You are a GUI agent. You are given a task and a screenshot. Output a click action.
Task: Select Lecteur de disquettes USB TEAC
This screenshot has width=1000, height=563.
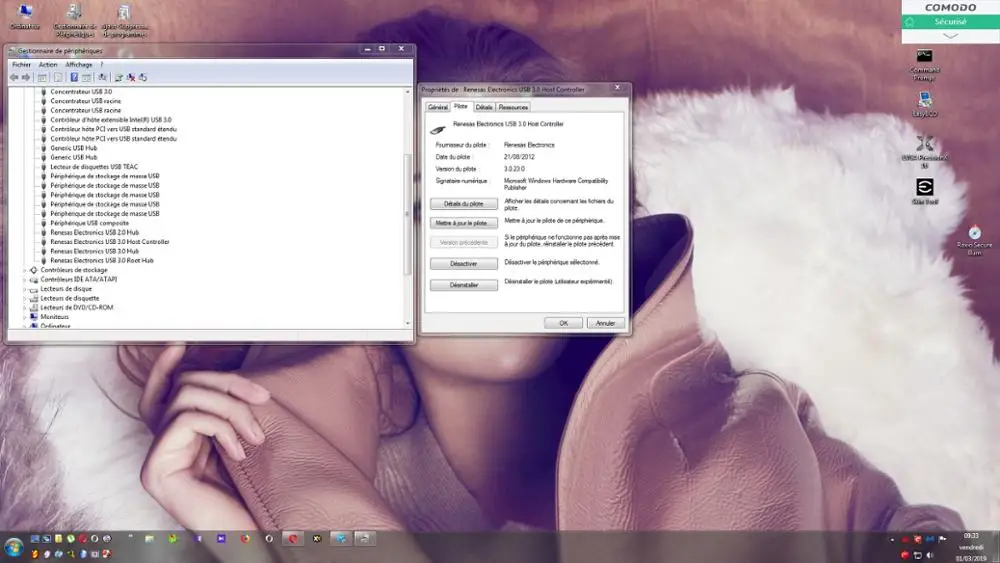pos(94,167)
